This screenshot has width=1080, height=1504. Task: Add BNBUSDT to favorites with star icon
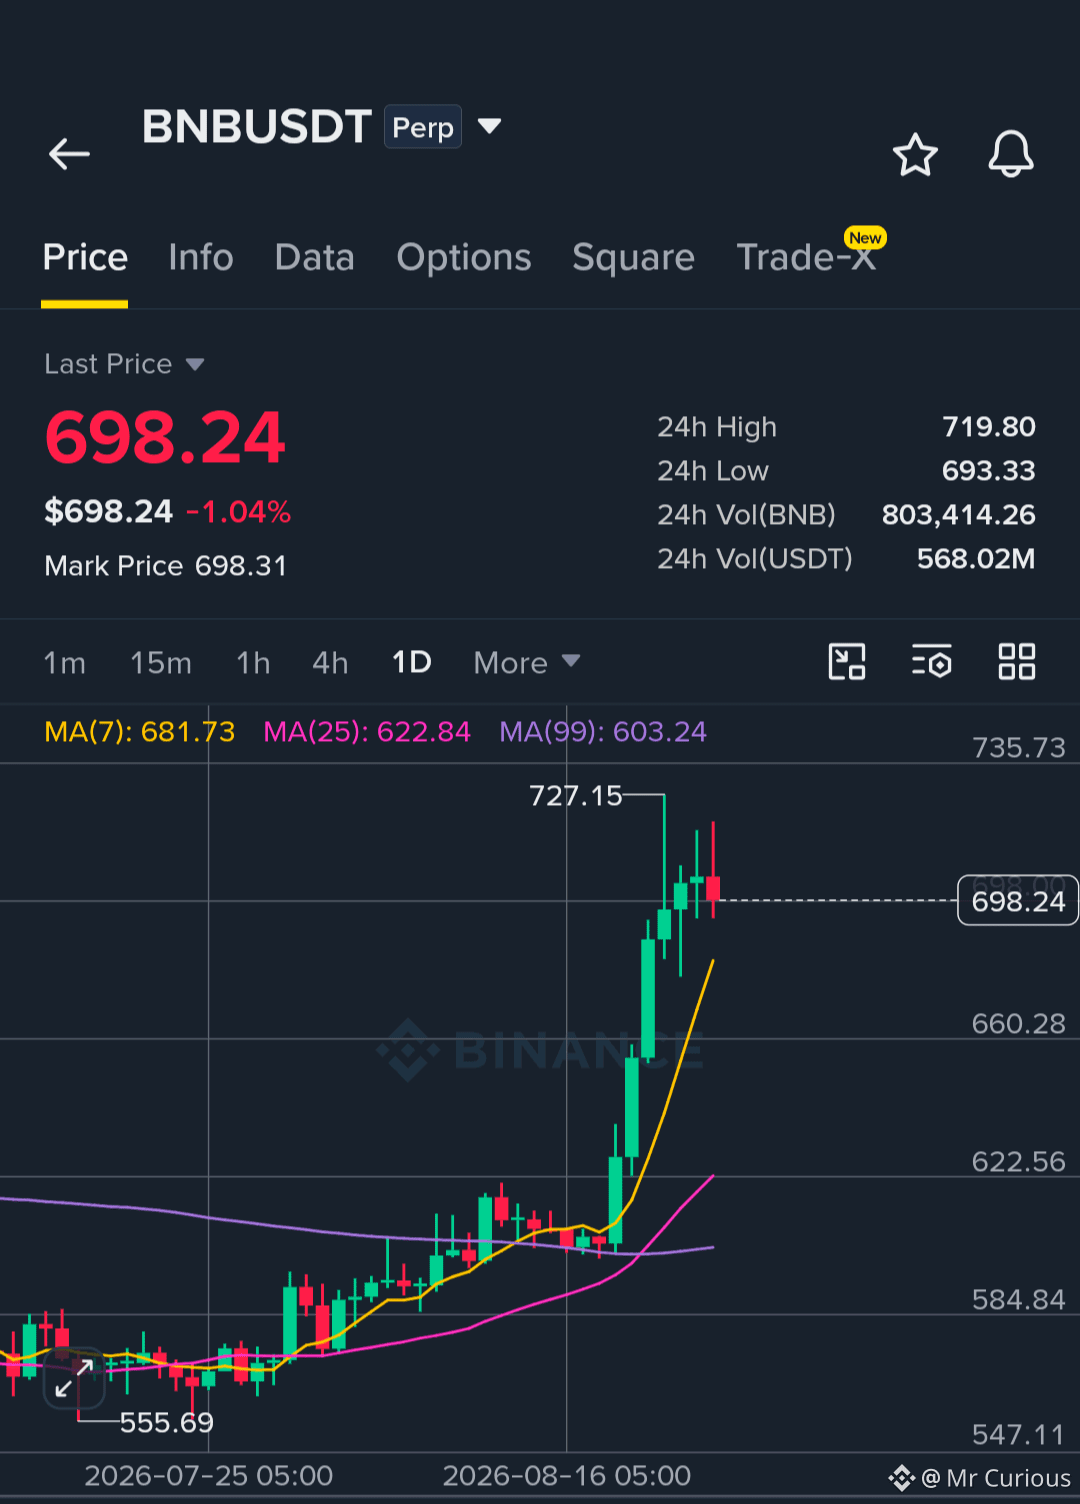tap(915, 155)
